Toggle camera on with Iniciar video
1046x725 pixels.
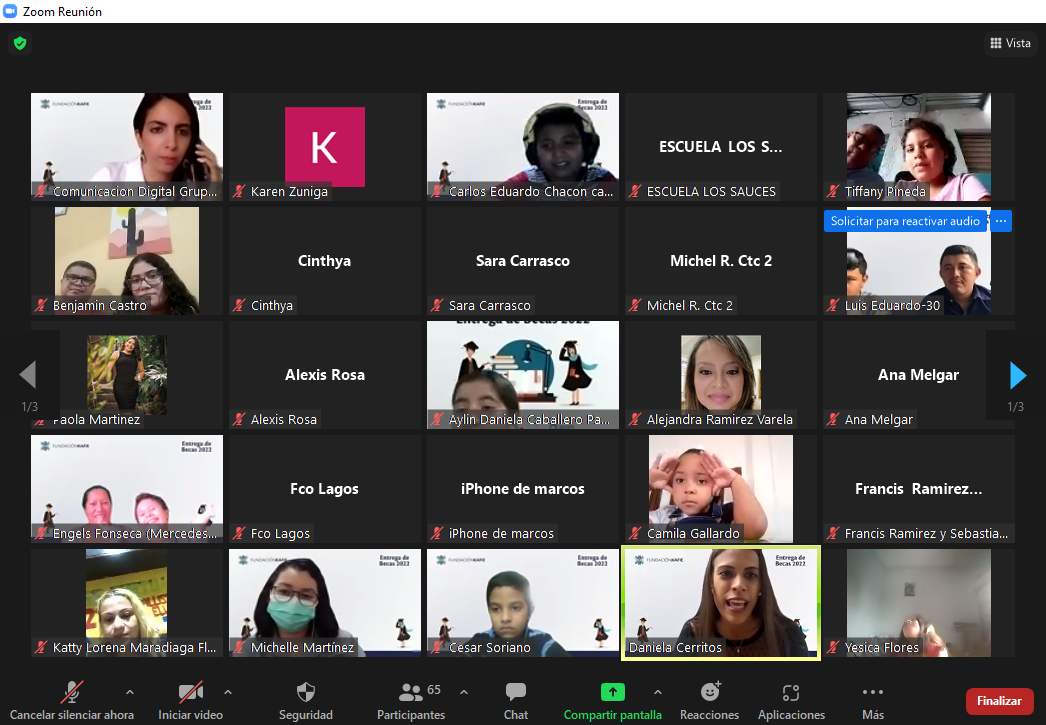(x=190, y=692)
